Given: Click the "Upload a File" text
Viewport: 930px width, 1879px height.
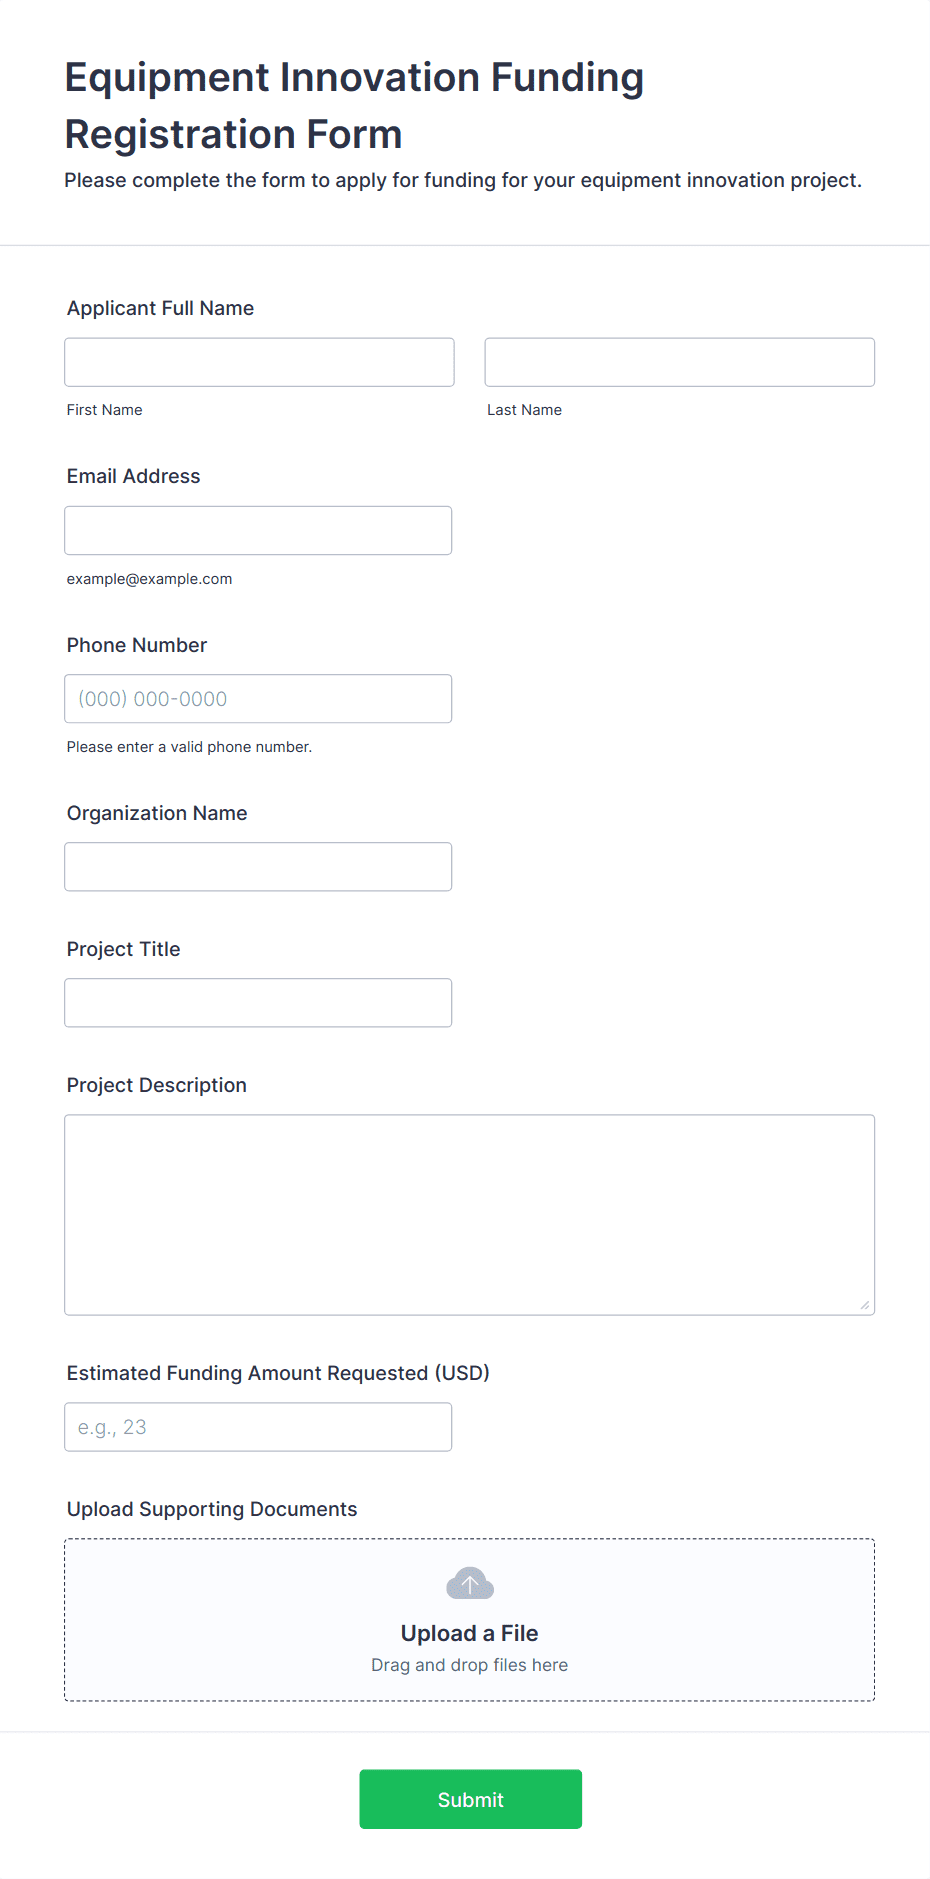Looking at the screenshot, I should coord(469,1633).
